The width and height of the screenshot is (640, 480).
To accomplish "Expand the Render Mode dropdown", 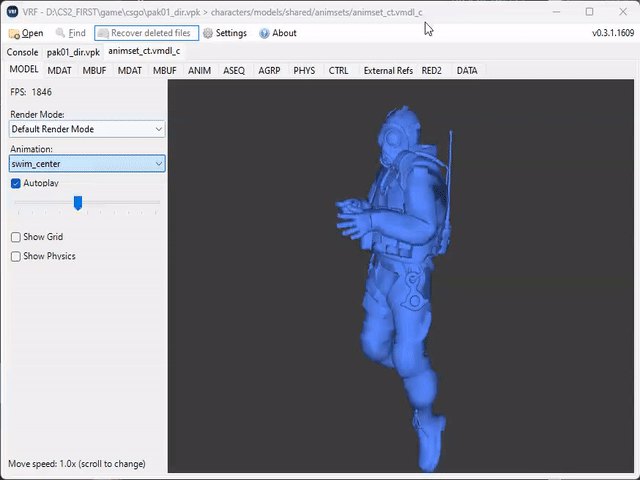I will click(x=87, y=129).
